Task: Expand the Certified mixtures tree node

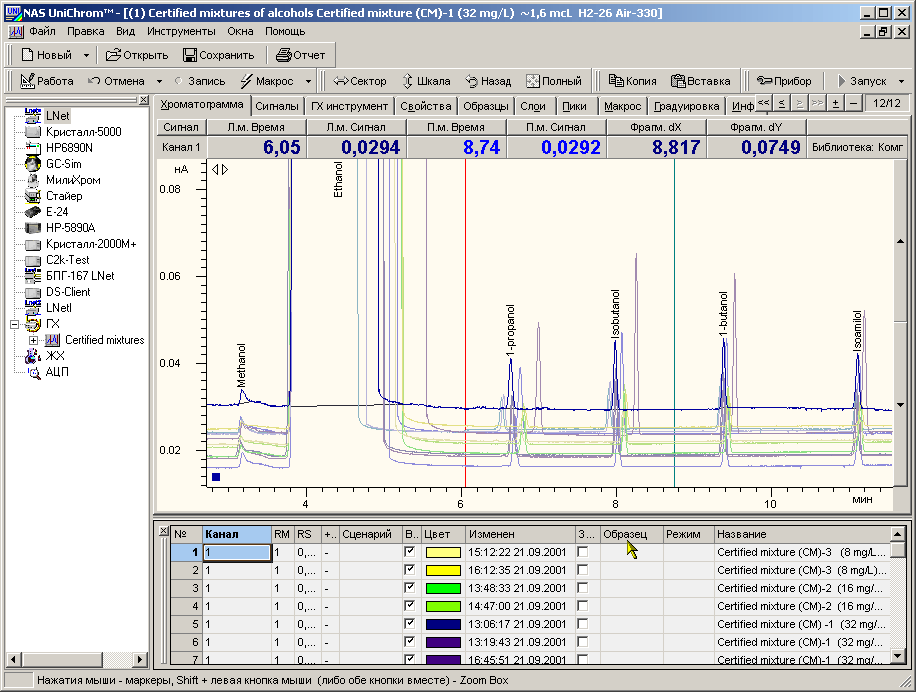Action: point(33,340)
